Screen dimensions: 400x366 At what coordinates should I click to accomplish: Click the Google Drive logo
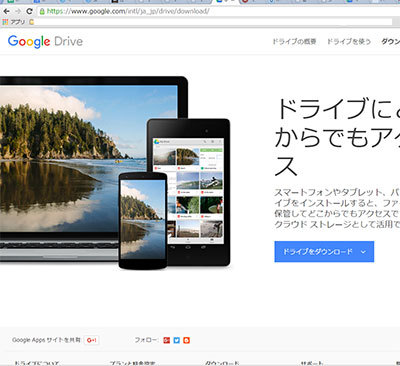tap(45, 41)
